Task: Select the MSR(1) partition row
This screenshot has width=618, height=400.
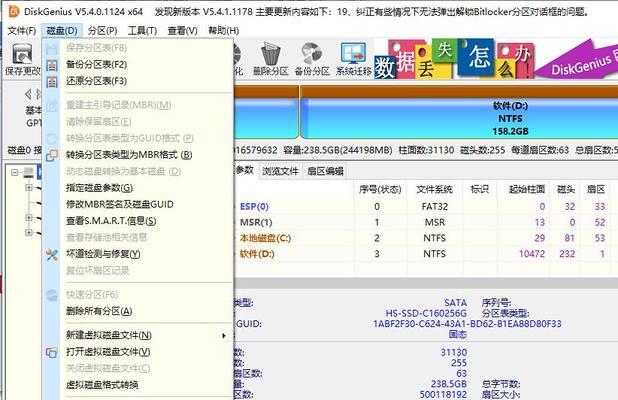Action: click(426, 222)
